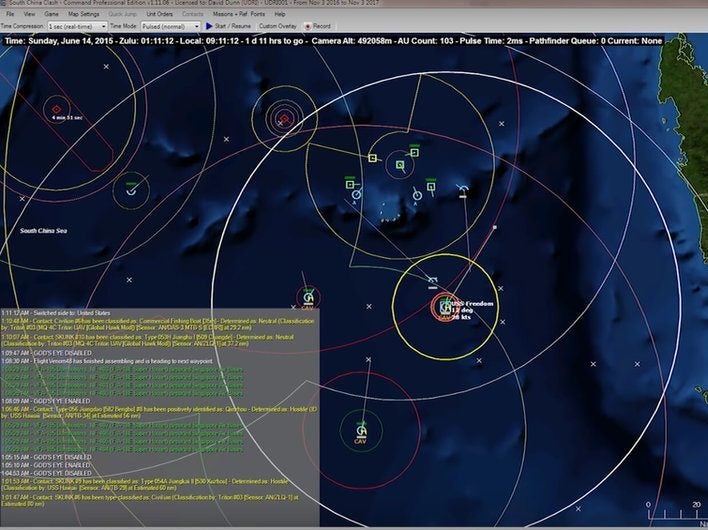Select the USS Freedom ship unit

[444, 307]
